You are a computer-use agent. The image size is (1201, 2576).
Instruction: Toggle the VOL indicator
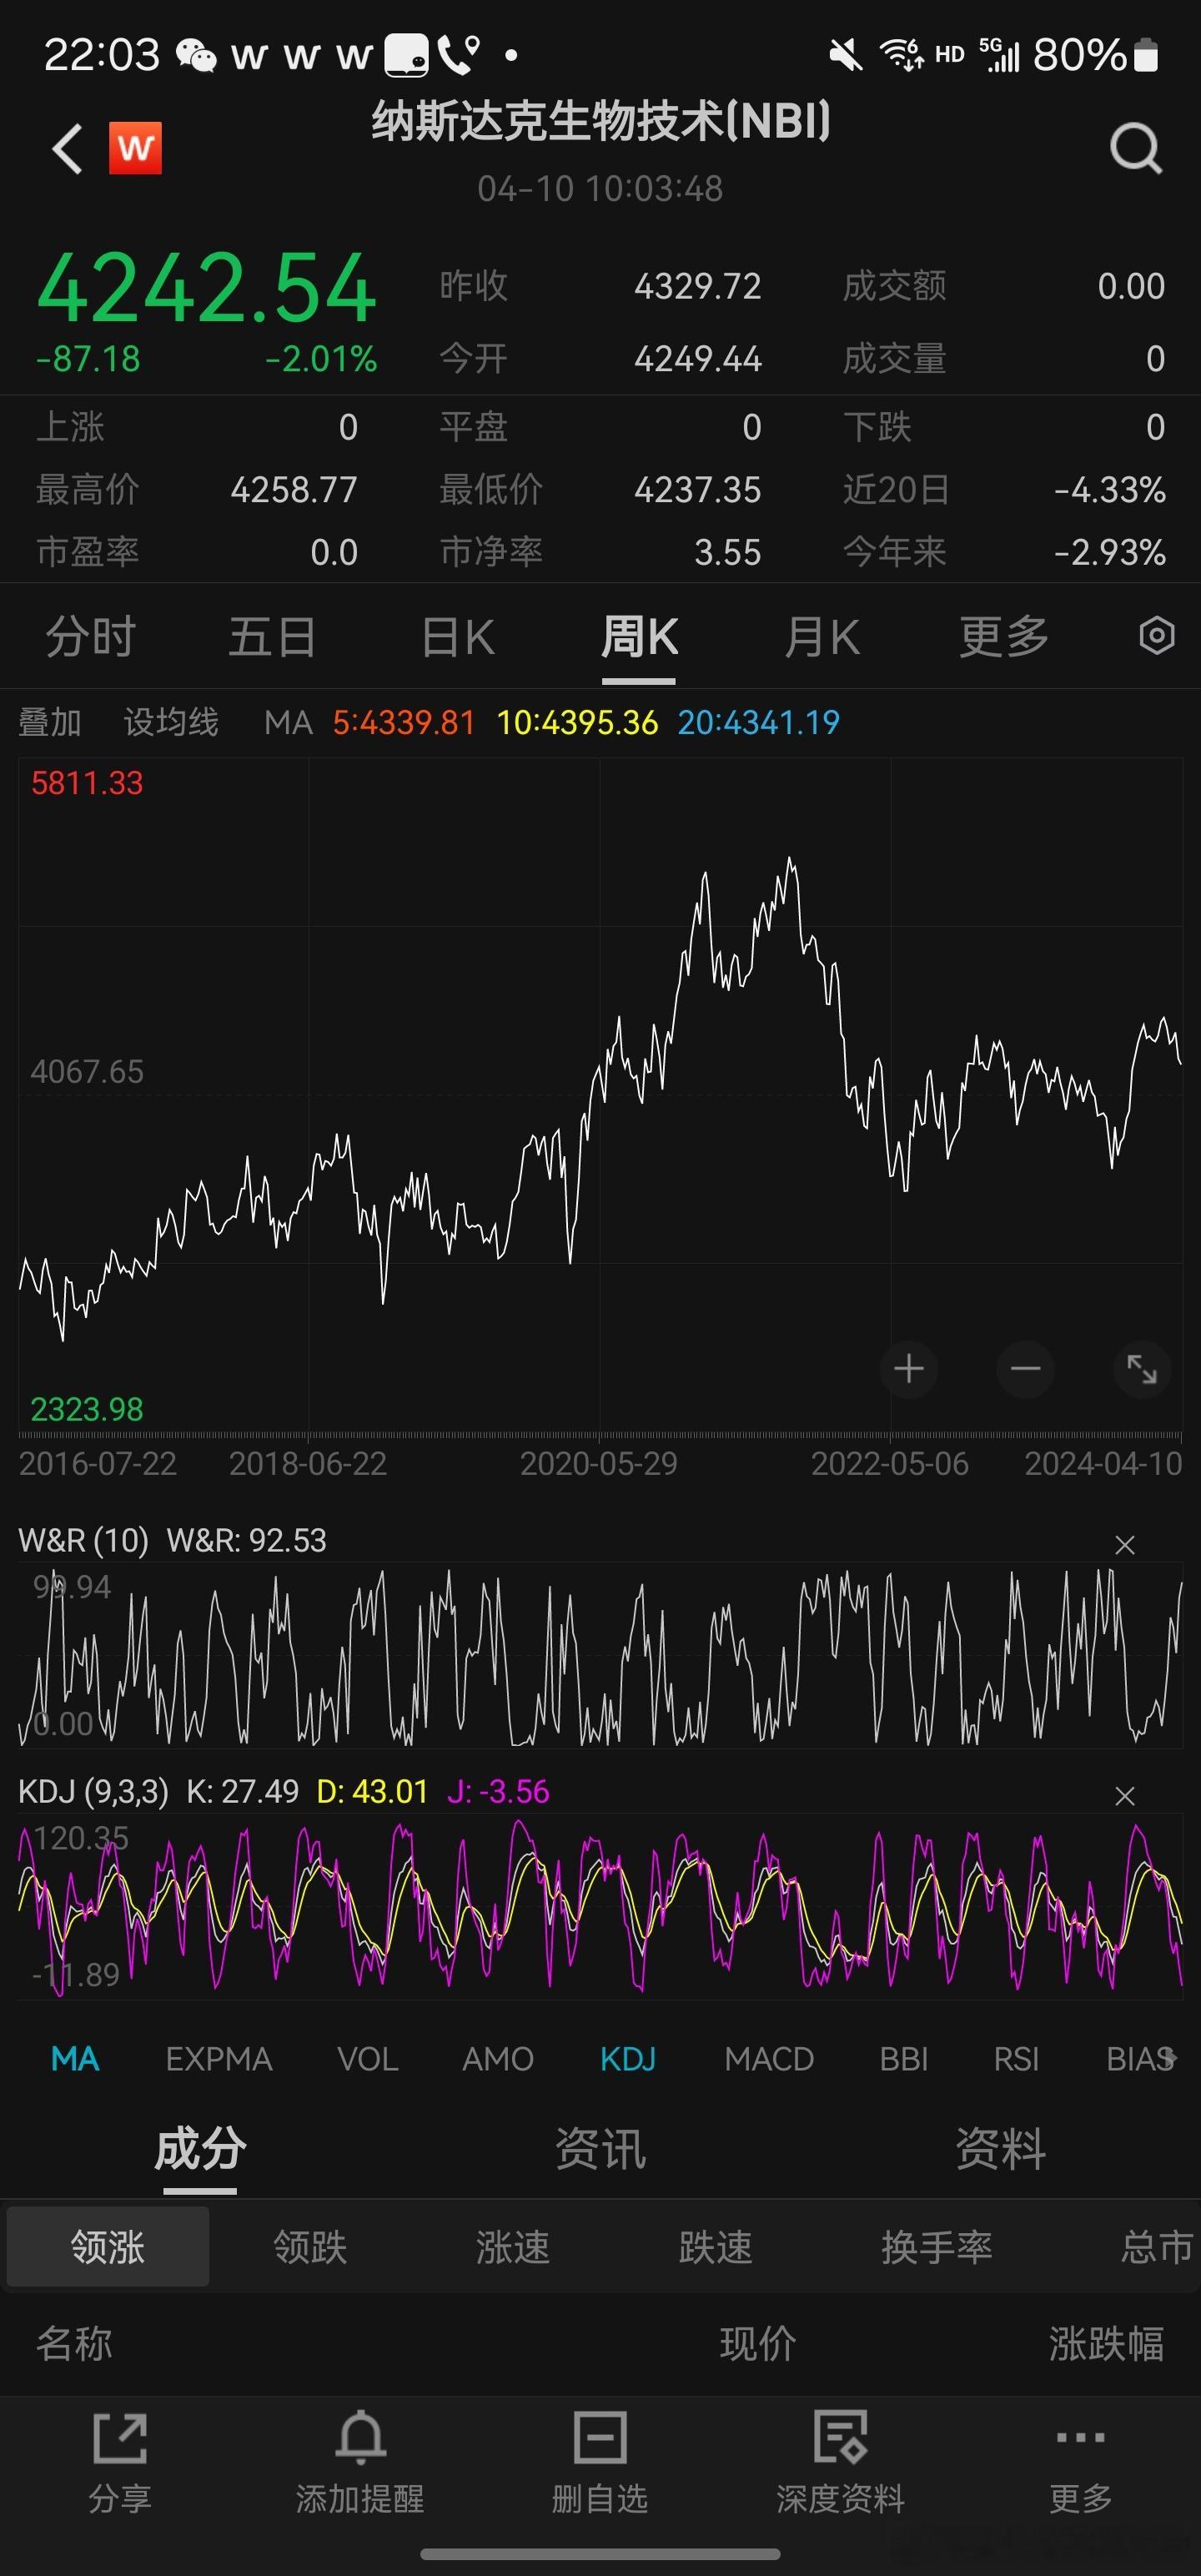pyautogui.click(x=368, y=2059)
